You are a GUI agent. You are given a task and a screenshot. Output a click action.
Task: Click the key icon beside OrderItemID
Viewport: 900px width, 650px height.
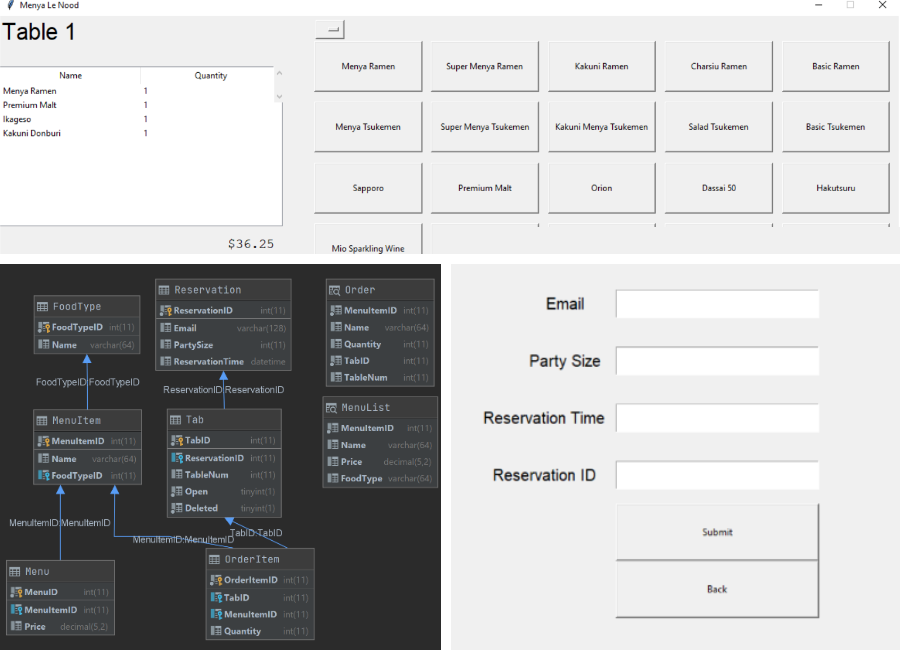pos(215,580)
